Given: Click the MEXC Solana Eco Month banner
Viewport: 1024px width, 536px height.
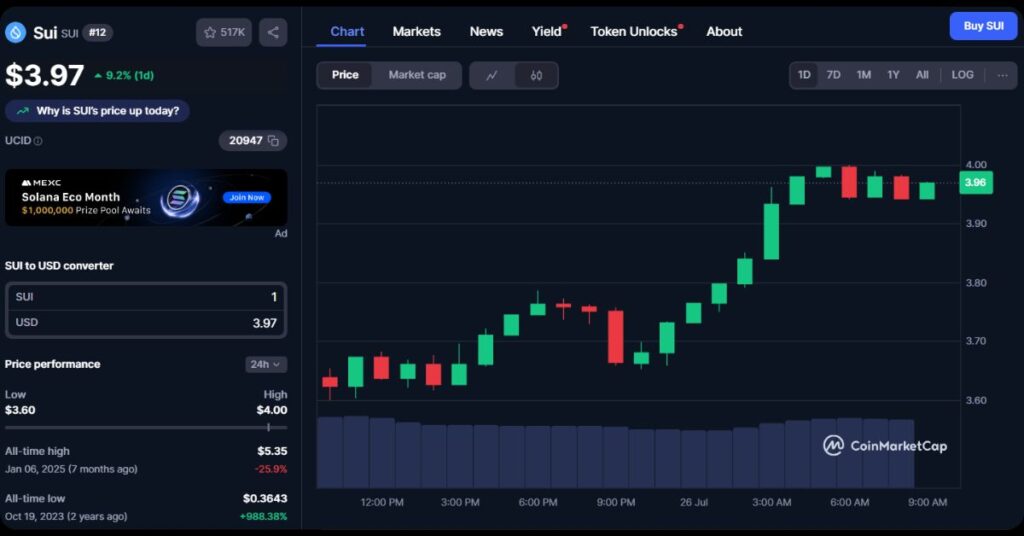Looking at the screenshot, I should click(146, 198).
